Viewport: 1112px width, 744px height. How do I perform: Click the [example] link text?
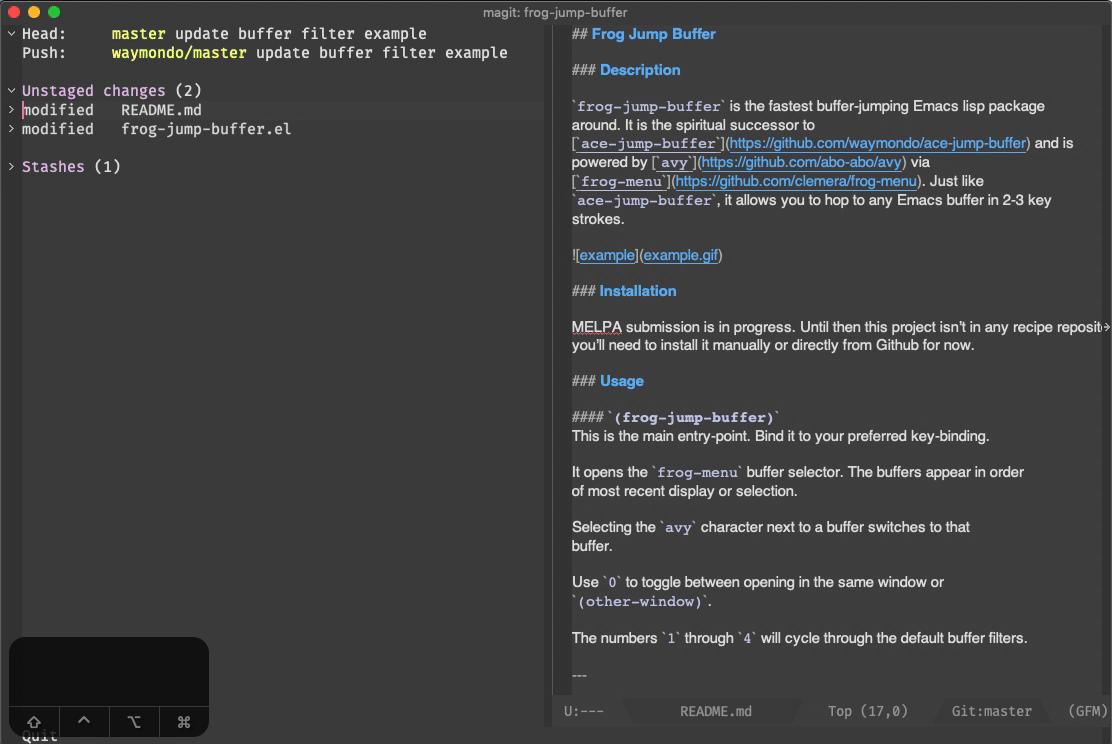(x=607, y=255)
